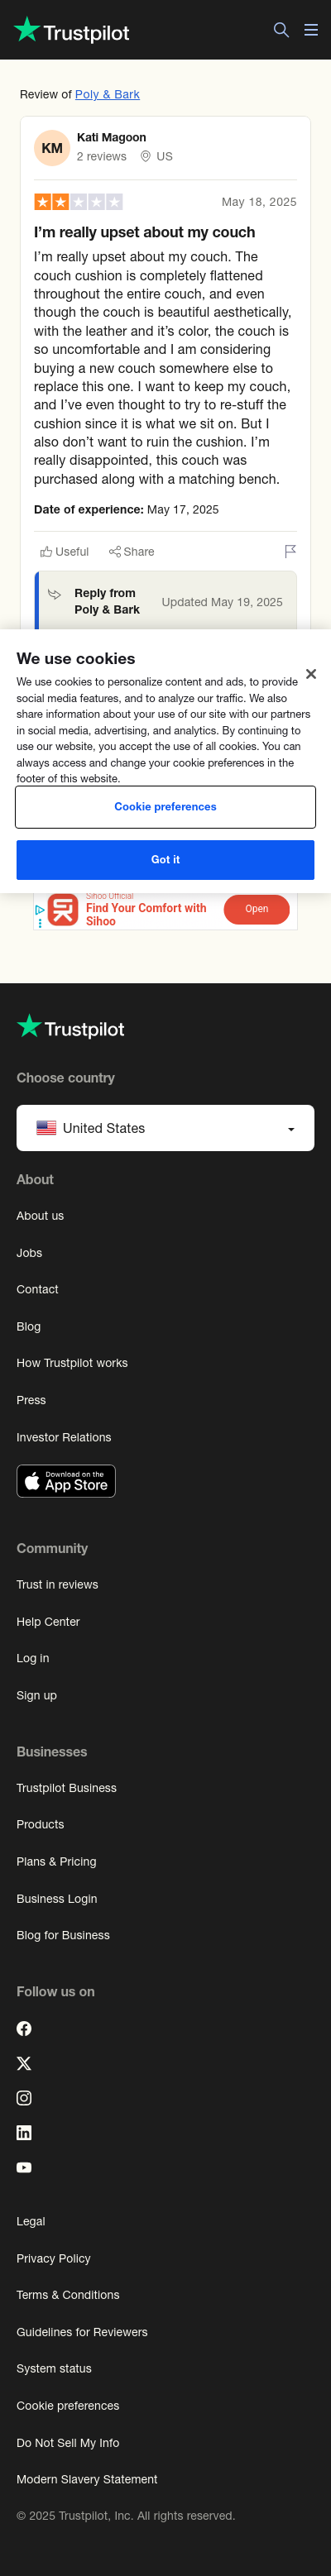Close the cookie banner with X
The image size is (331, 2576).
(x=311, y=674)
